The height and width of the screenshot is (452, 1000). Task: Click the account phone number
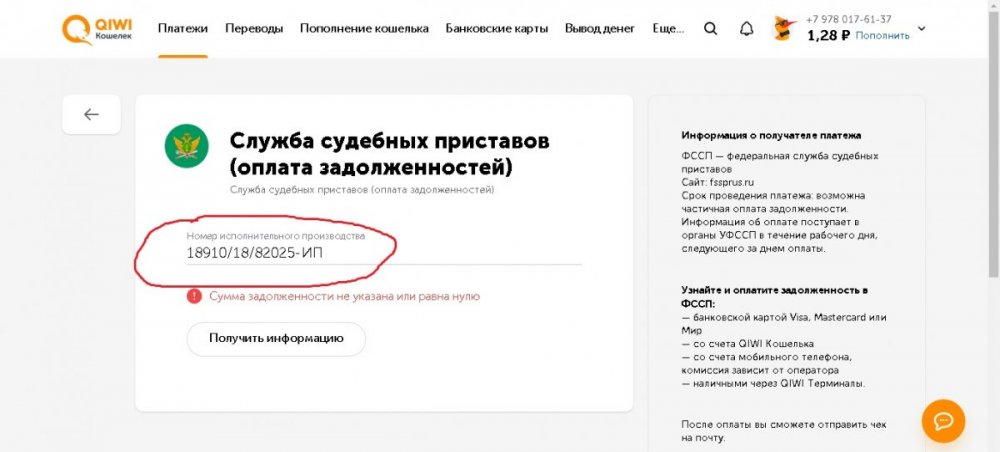point(849,19)
